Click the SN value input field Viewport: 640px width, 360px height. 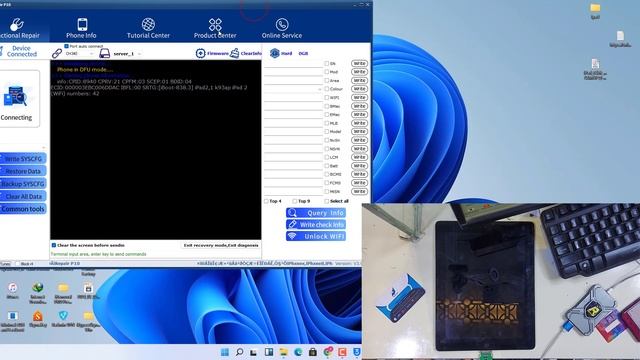coord(293,64)
